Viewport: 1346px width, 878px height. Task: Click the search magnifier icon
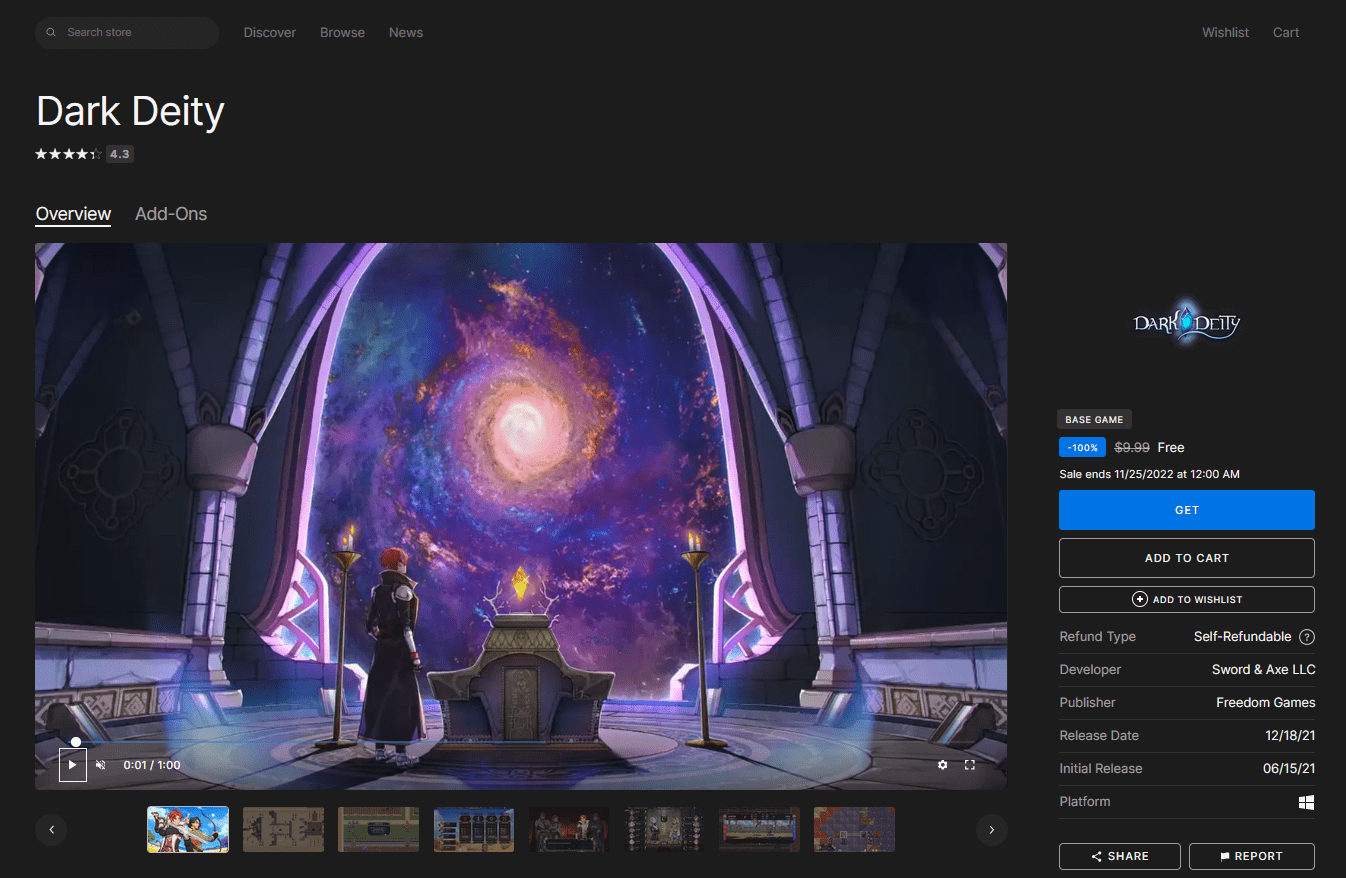[x=51, y=33]
